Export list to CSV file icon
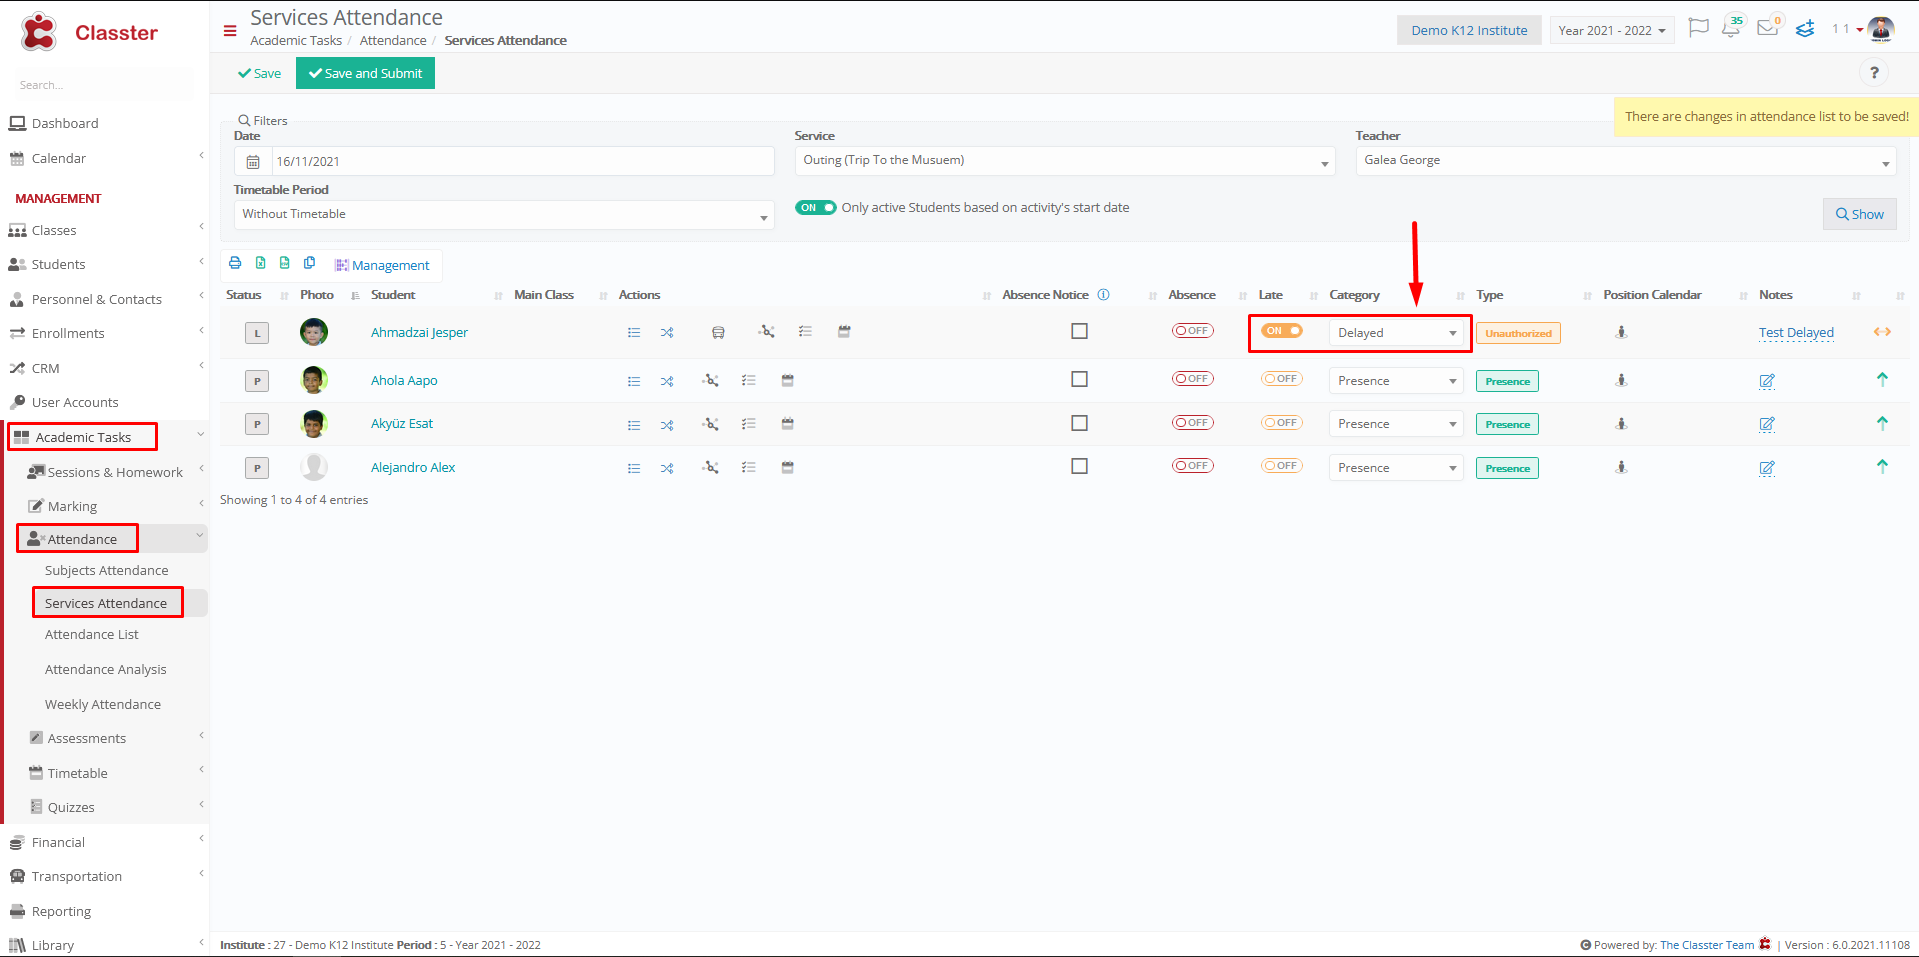The image size is (1919, 957). (x=284, y=263)
